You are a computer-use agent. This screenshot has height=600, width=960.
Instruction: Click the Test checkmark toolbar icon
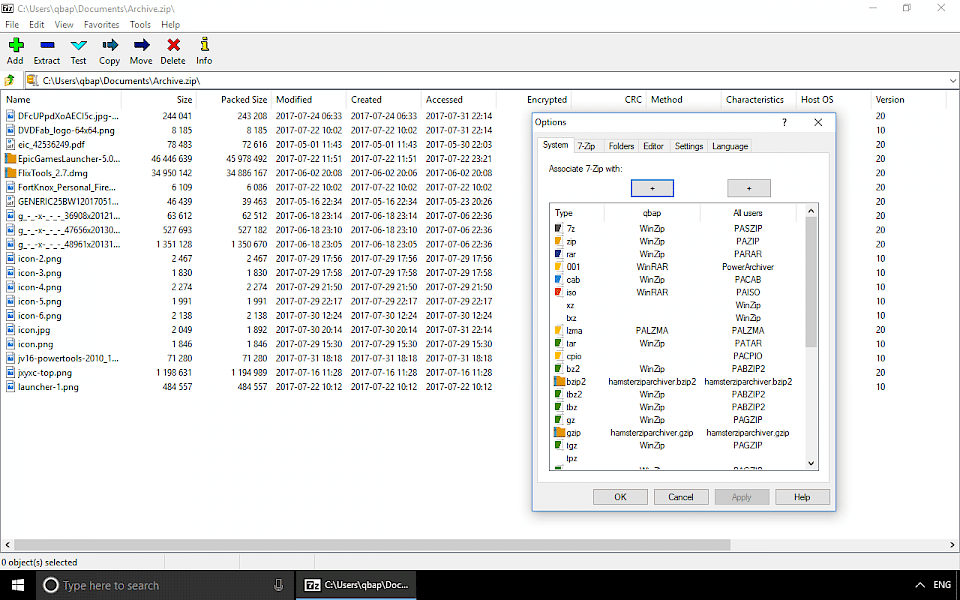(78, 45)
